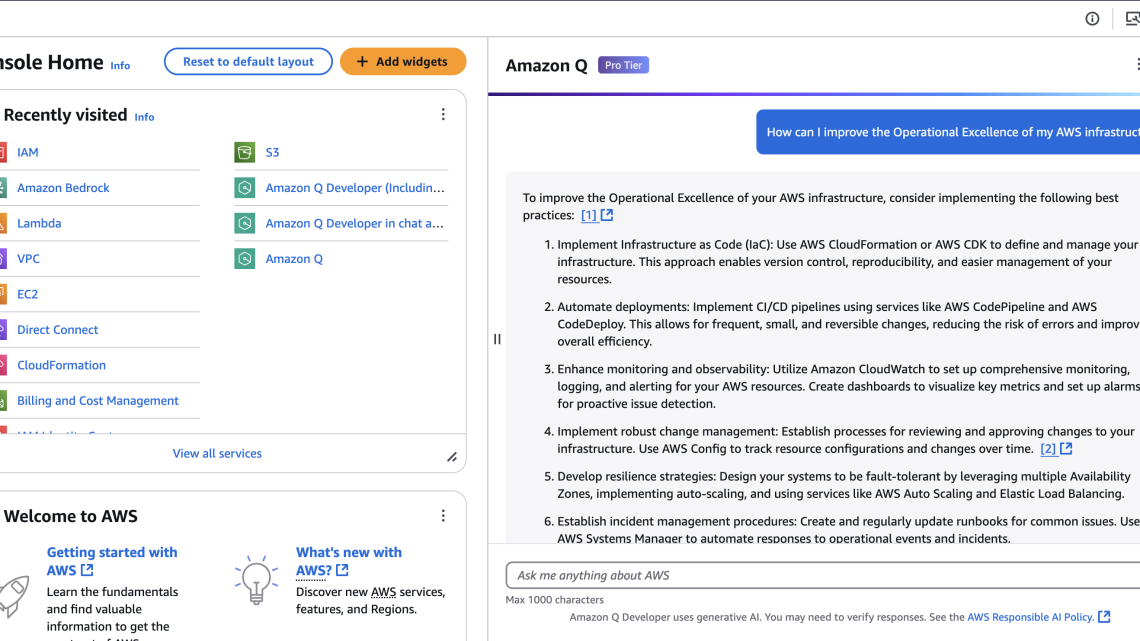Click the Amazon Q Developer (Includin... icon
This screenshot has height=641, width=1140.
[x=245, y=188]
